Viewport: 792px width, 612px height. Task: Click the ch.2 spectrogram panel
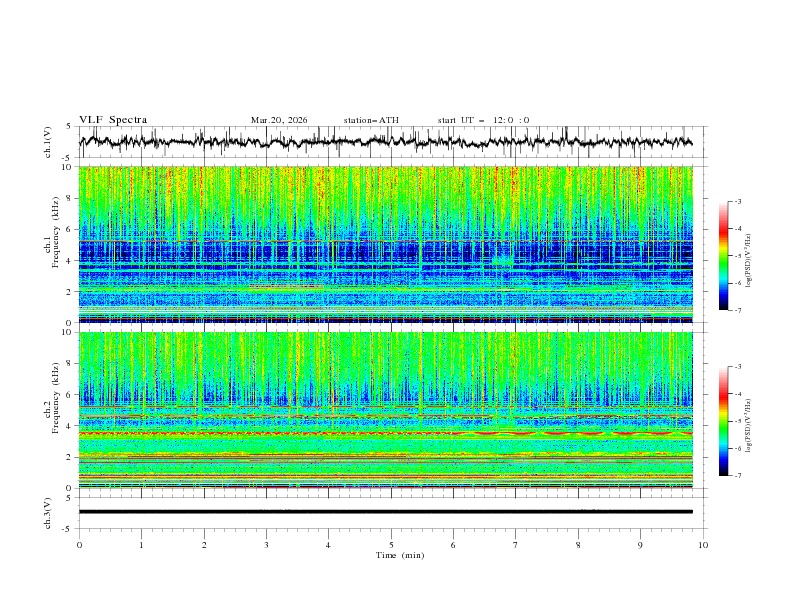385,410
